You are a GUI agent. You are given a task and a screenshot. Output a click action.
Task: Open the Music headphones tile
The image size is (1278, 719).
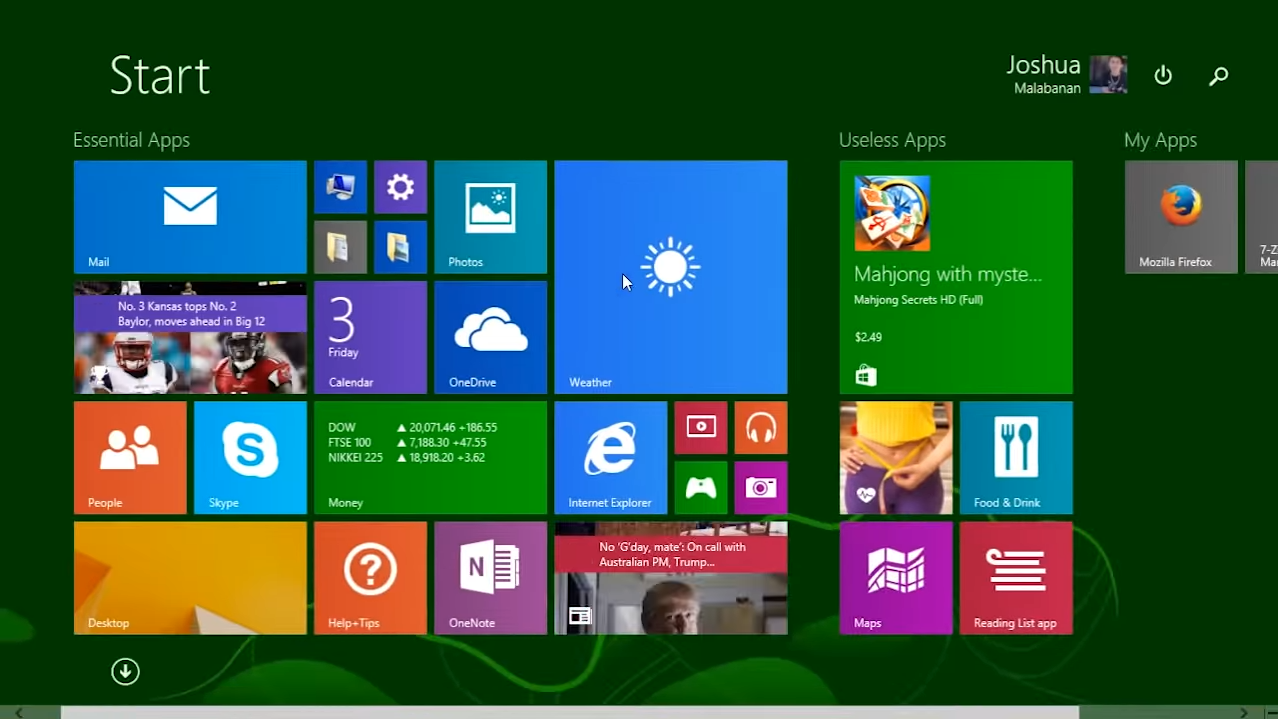click(x=761, y=428)
